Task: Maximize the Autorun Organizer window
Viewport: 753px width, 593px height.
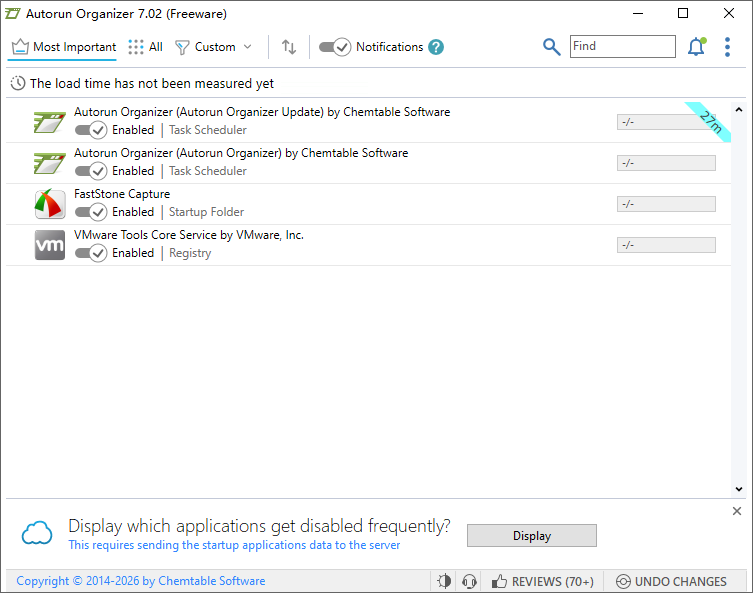Action: 683,13
